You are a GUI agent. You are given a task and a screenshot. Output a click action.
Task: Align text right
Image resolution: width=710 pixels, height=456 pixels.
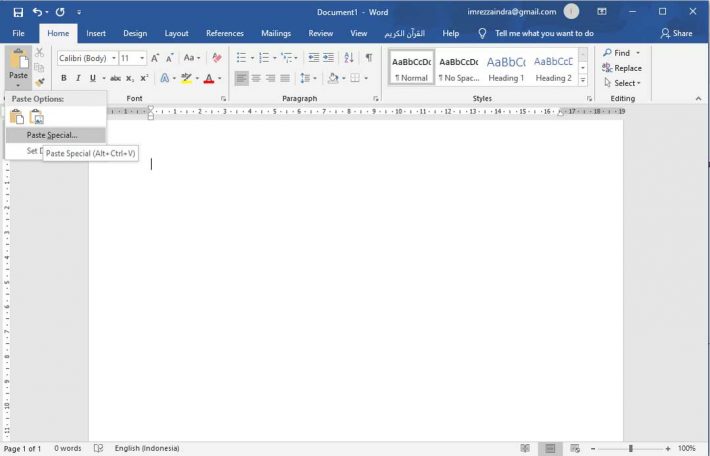click(270, 78)
